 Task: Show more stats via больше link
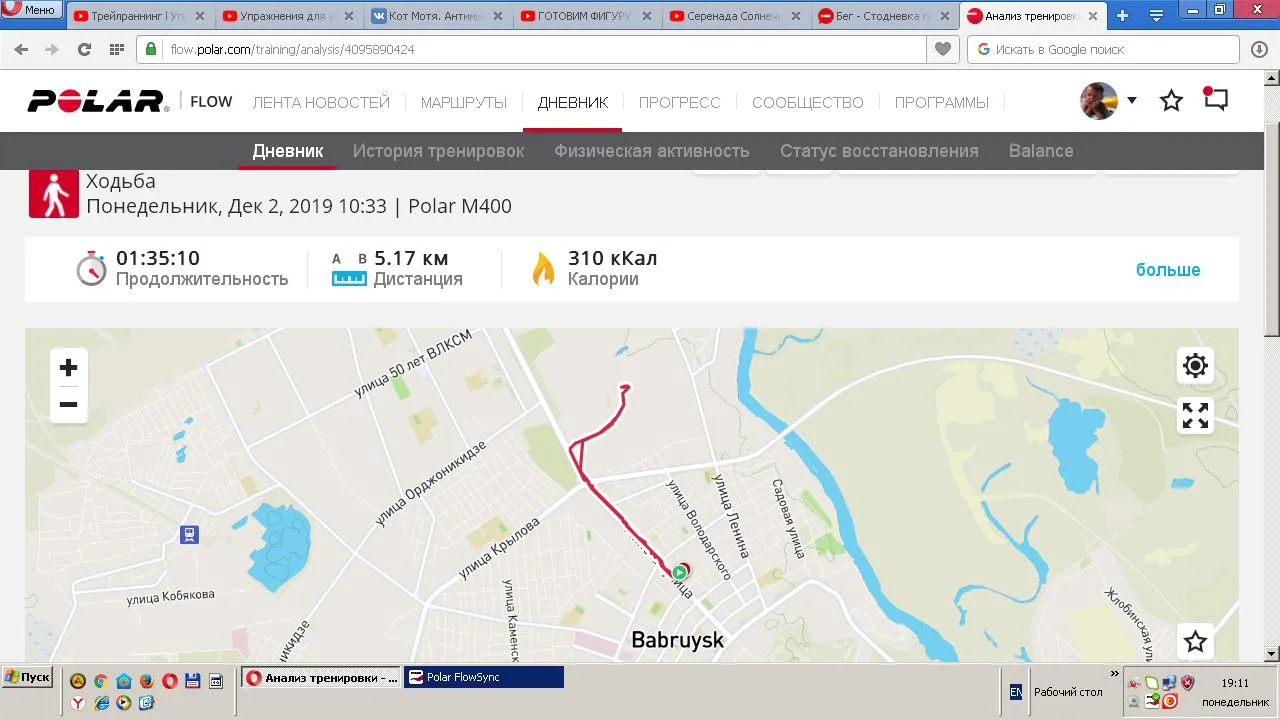1168,270
